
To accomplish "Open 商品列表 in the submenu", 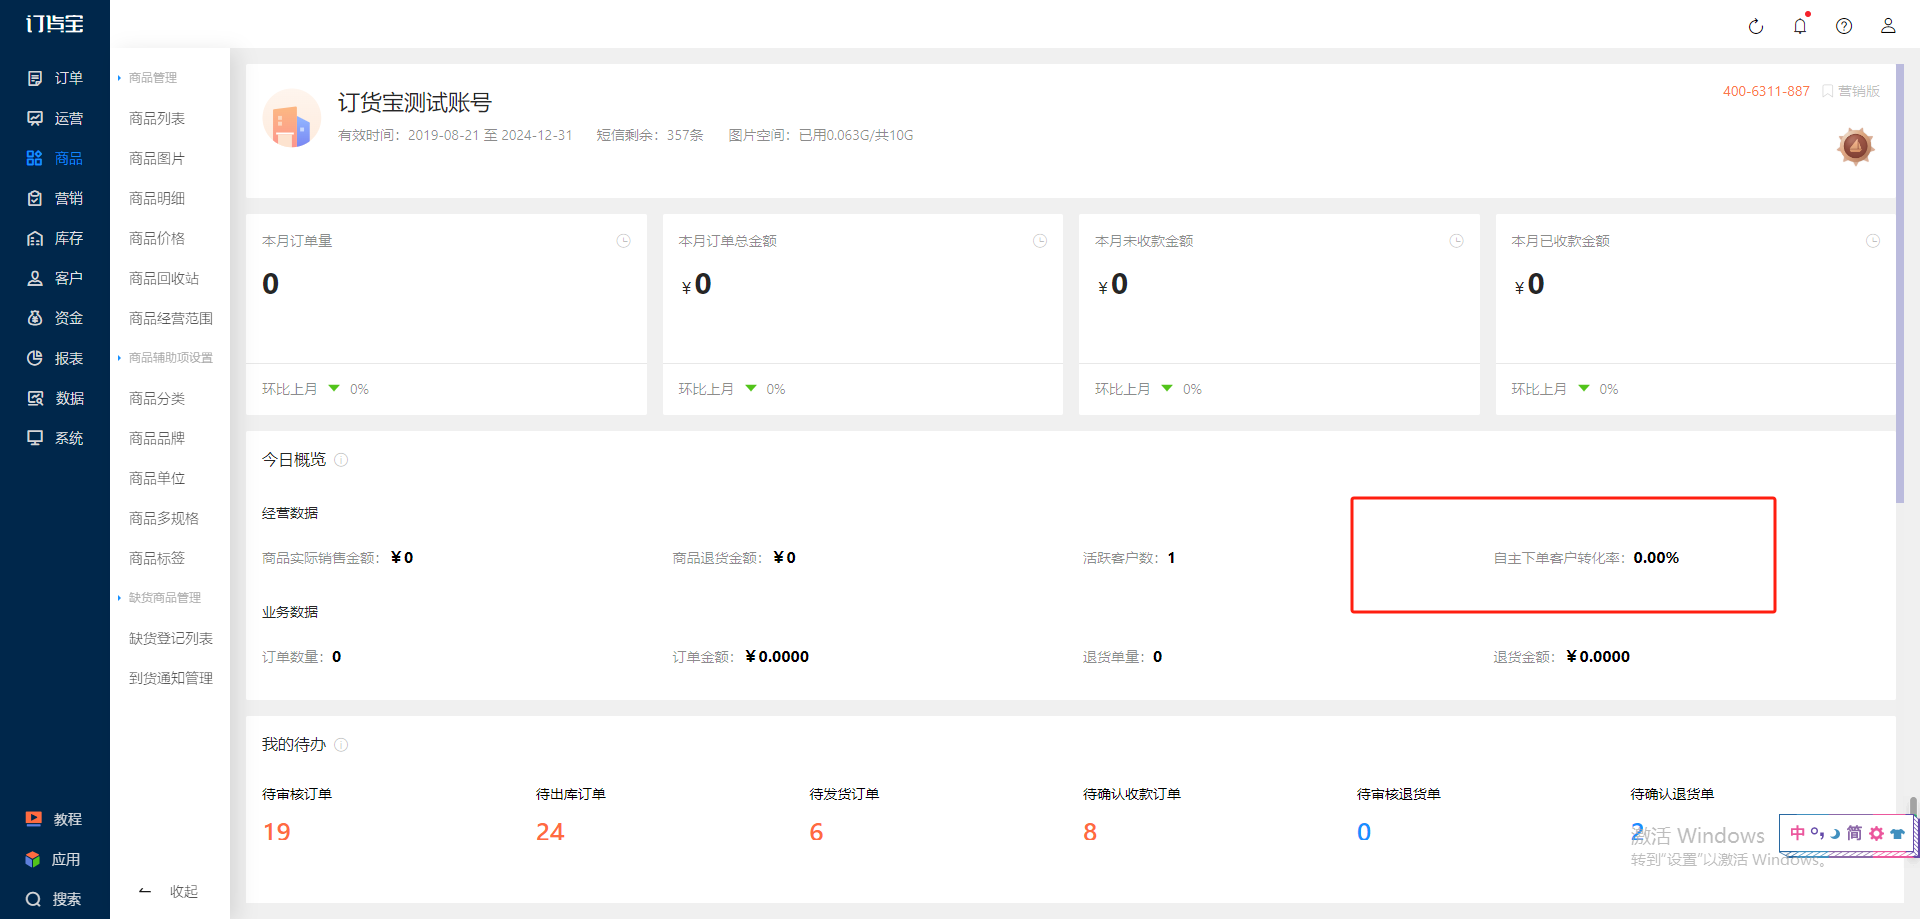I will click(x=157, y=118).
